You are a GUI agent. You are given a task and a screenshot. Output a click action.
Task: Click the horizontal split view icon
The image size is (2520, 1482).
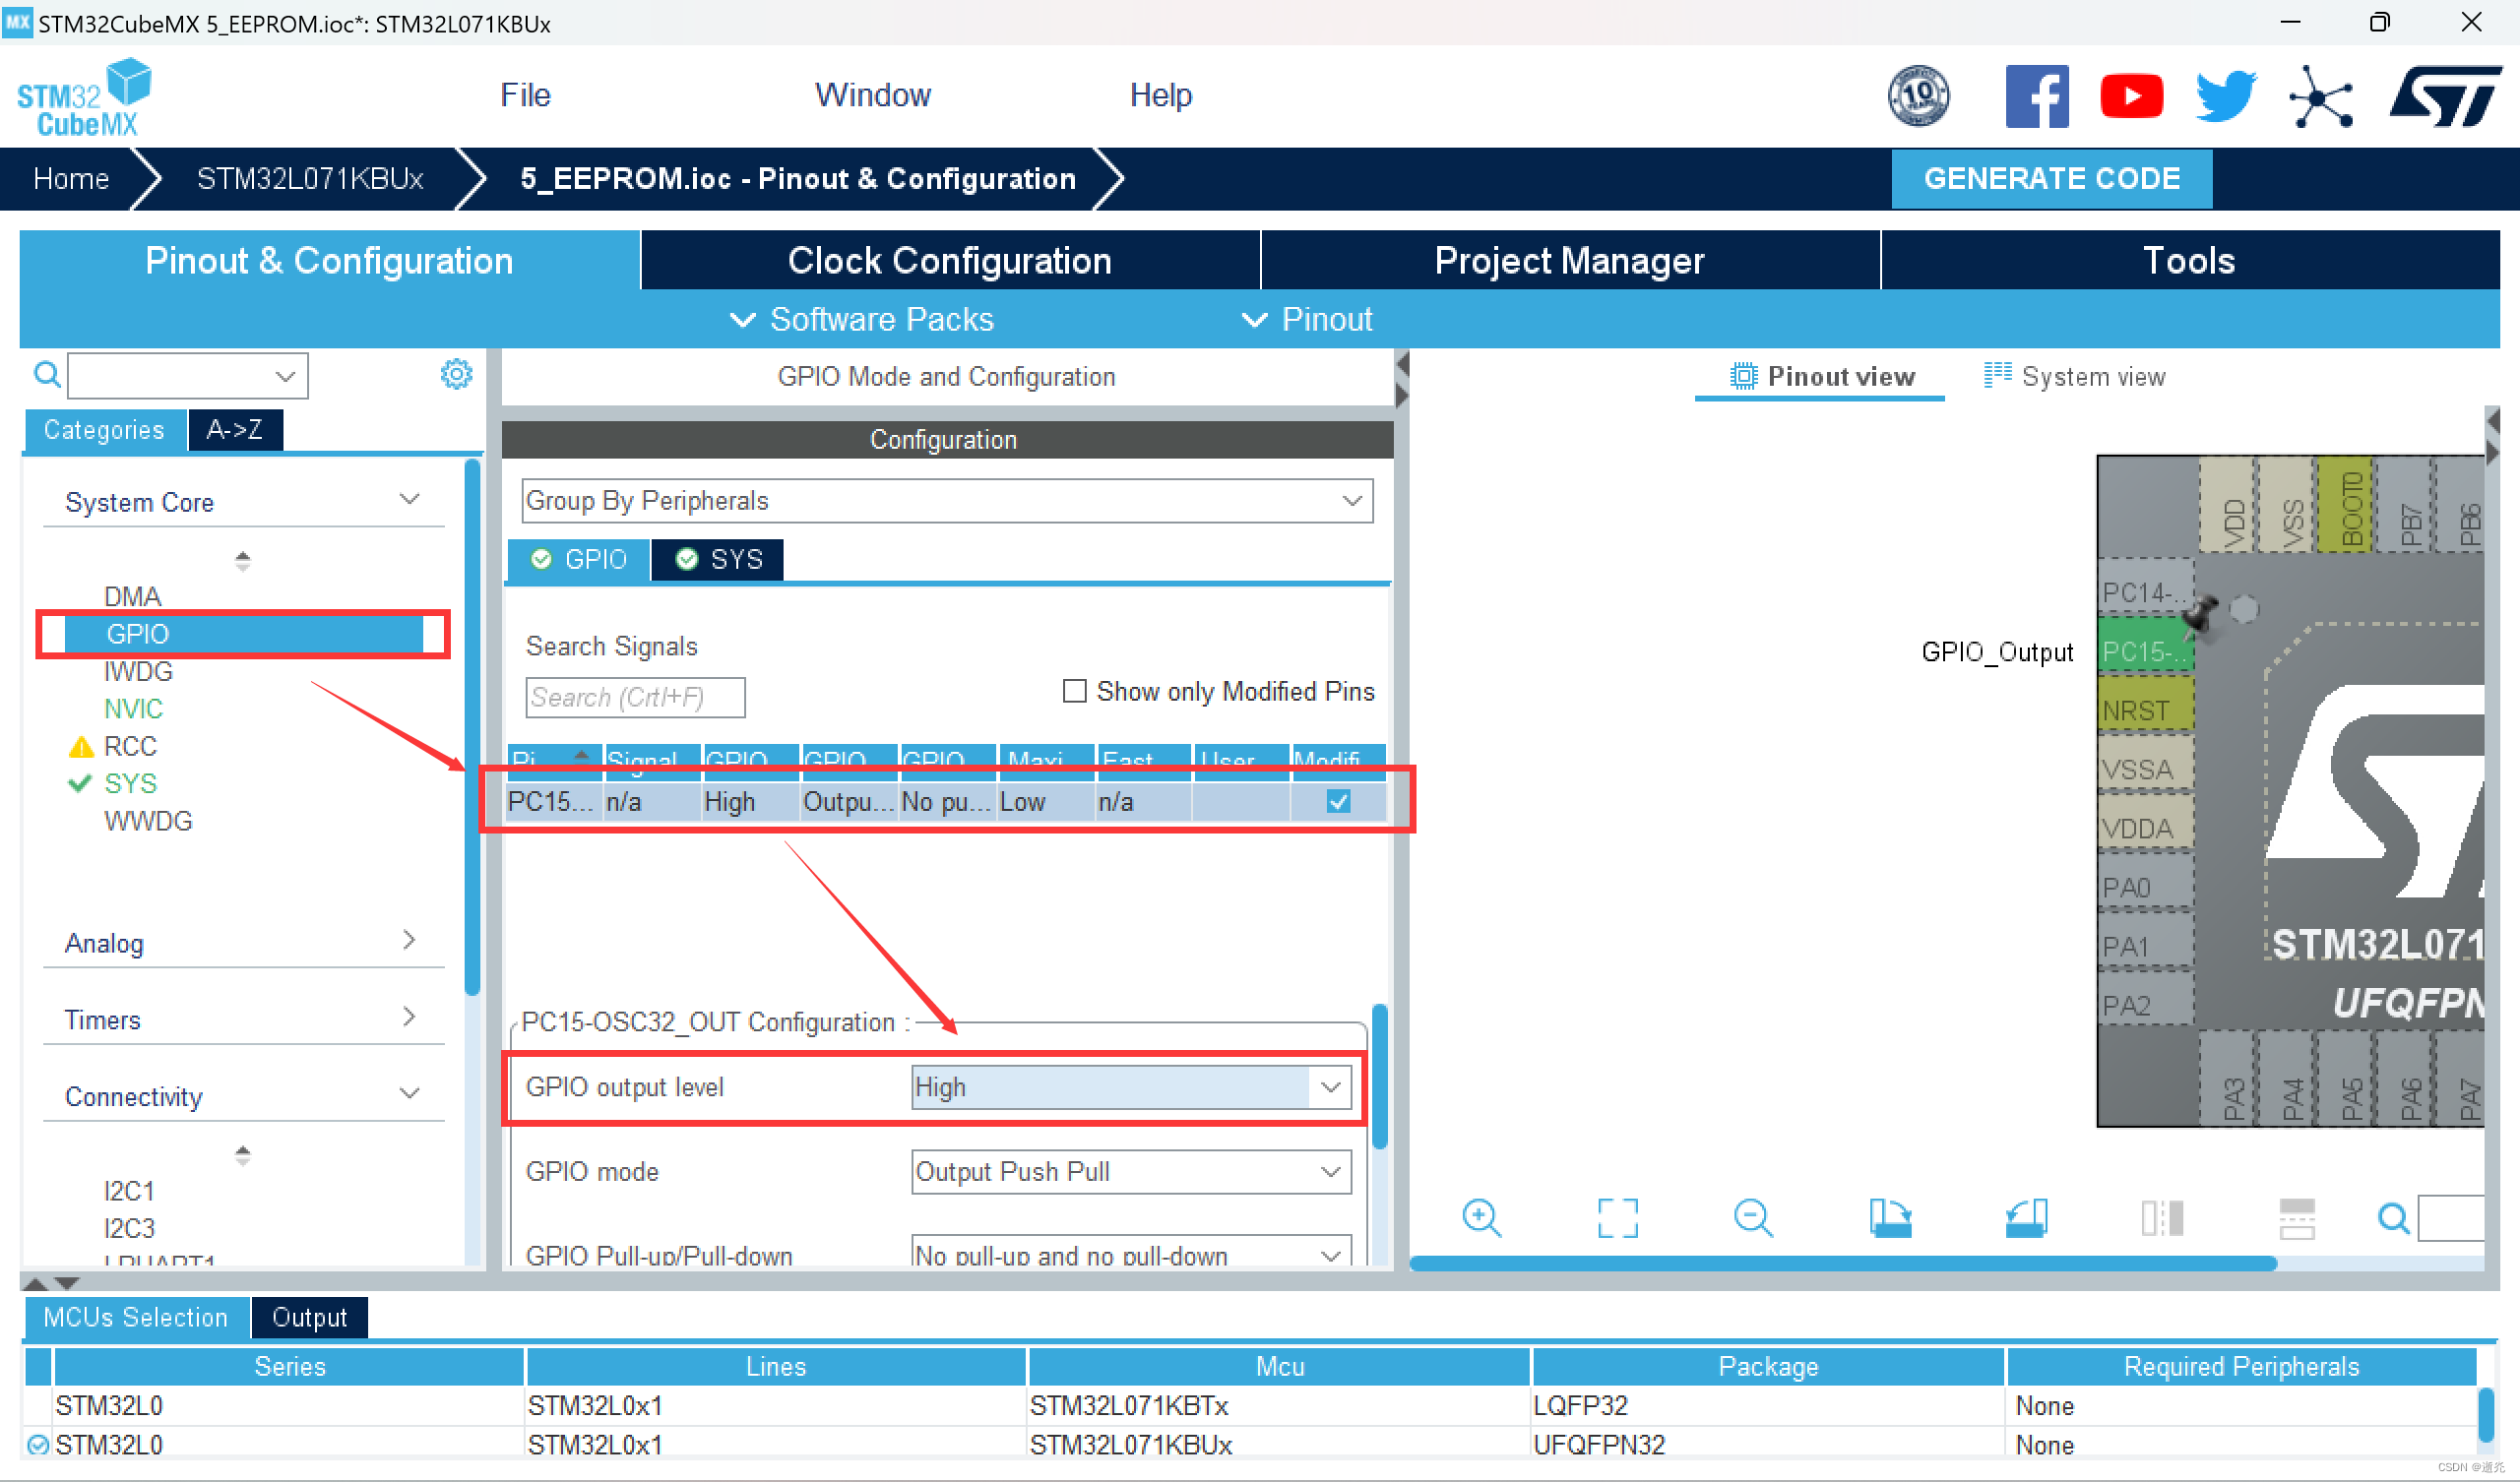[2296, 1218]
